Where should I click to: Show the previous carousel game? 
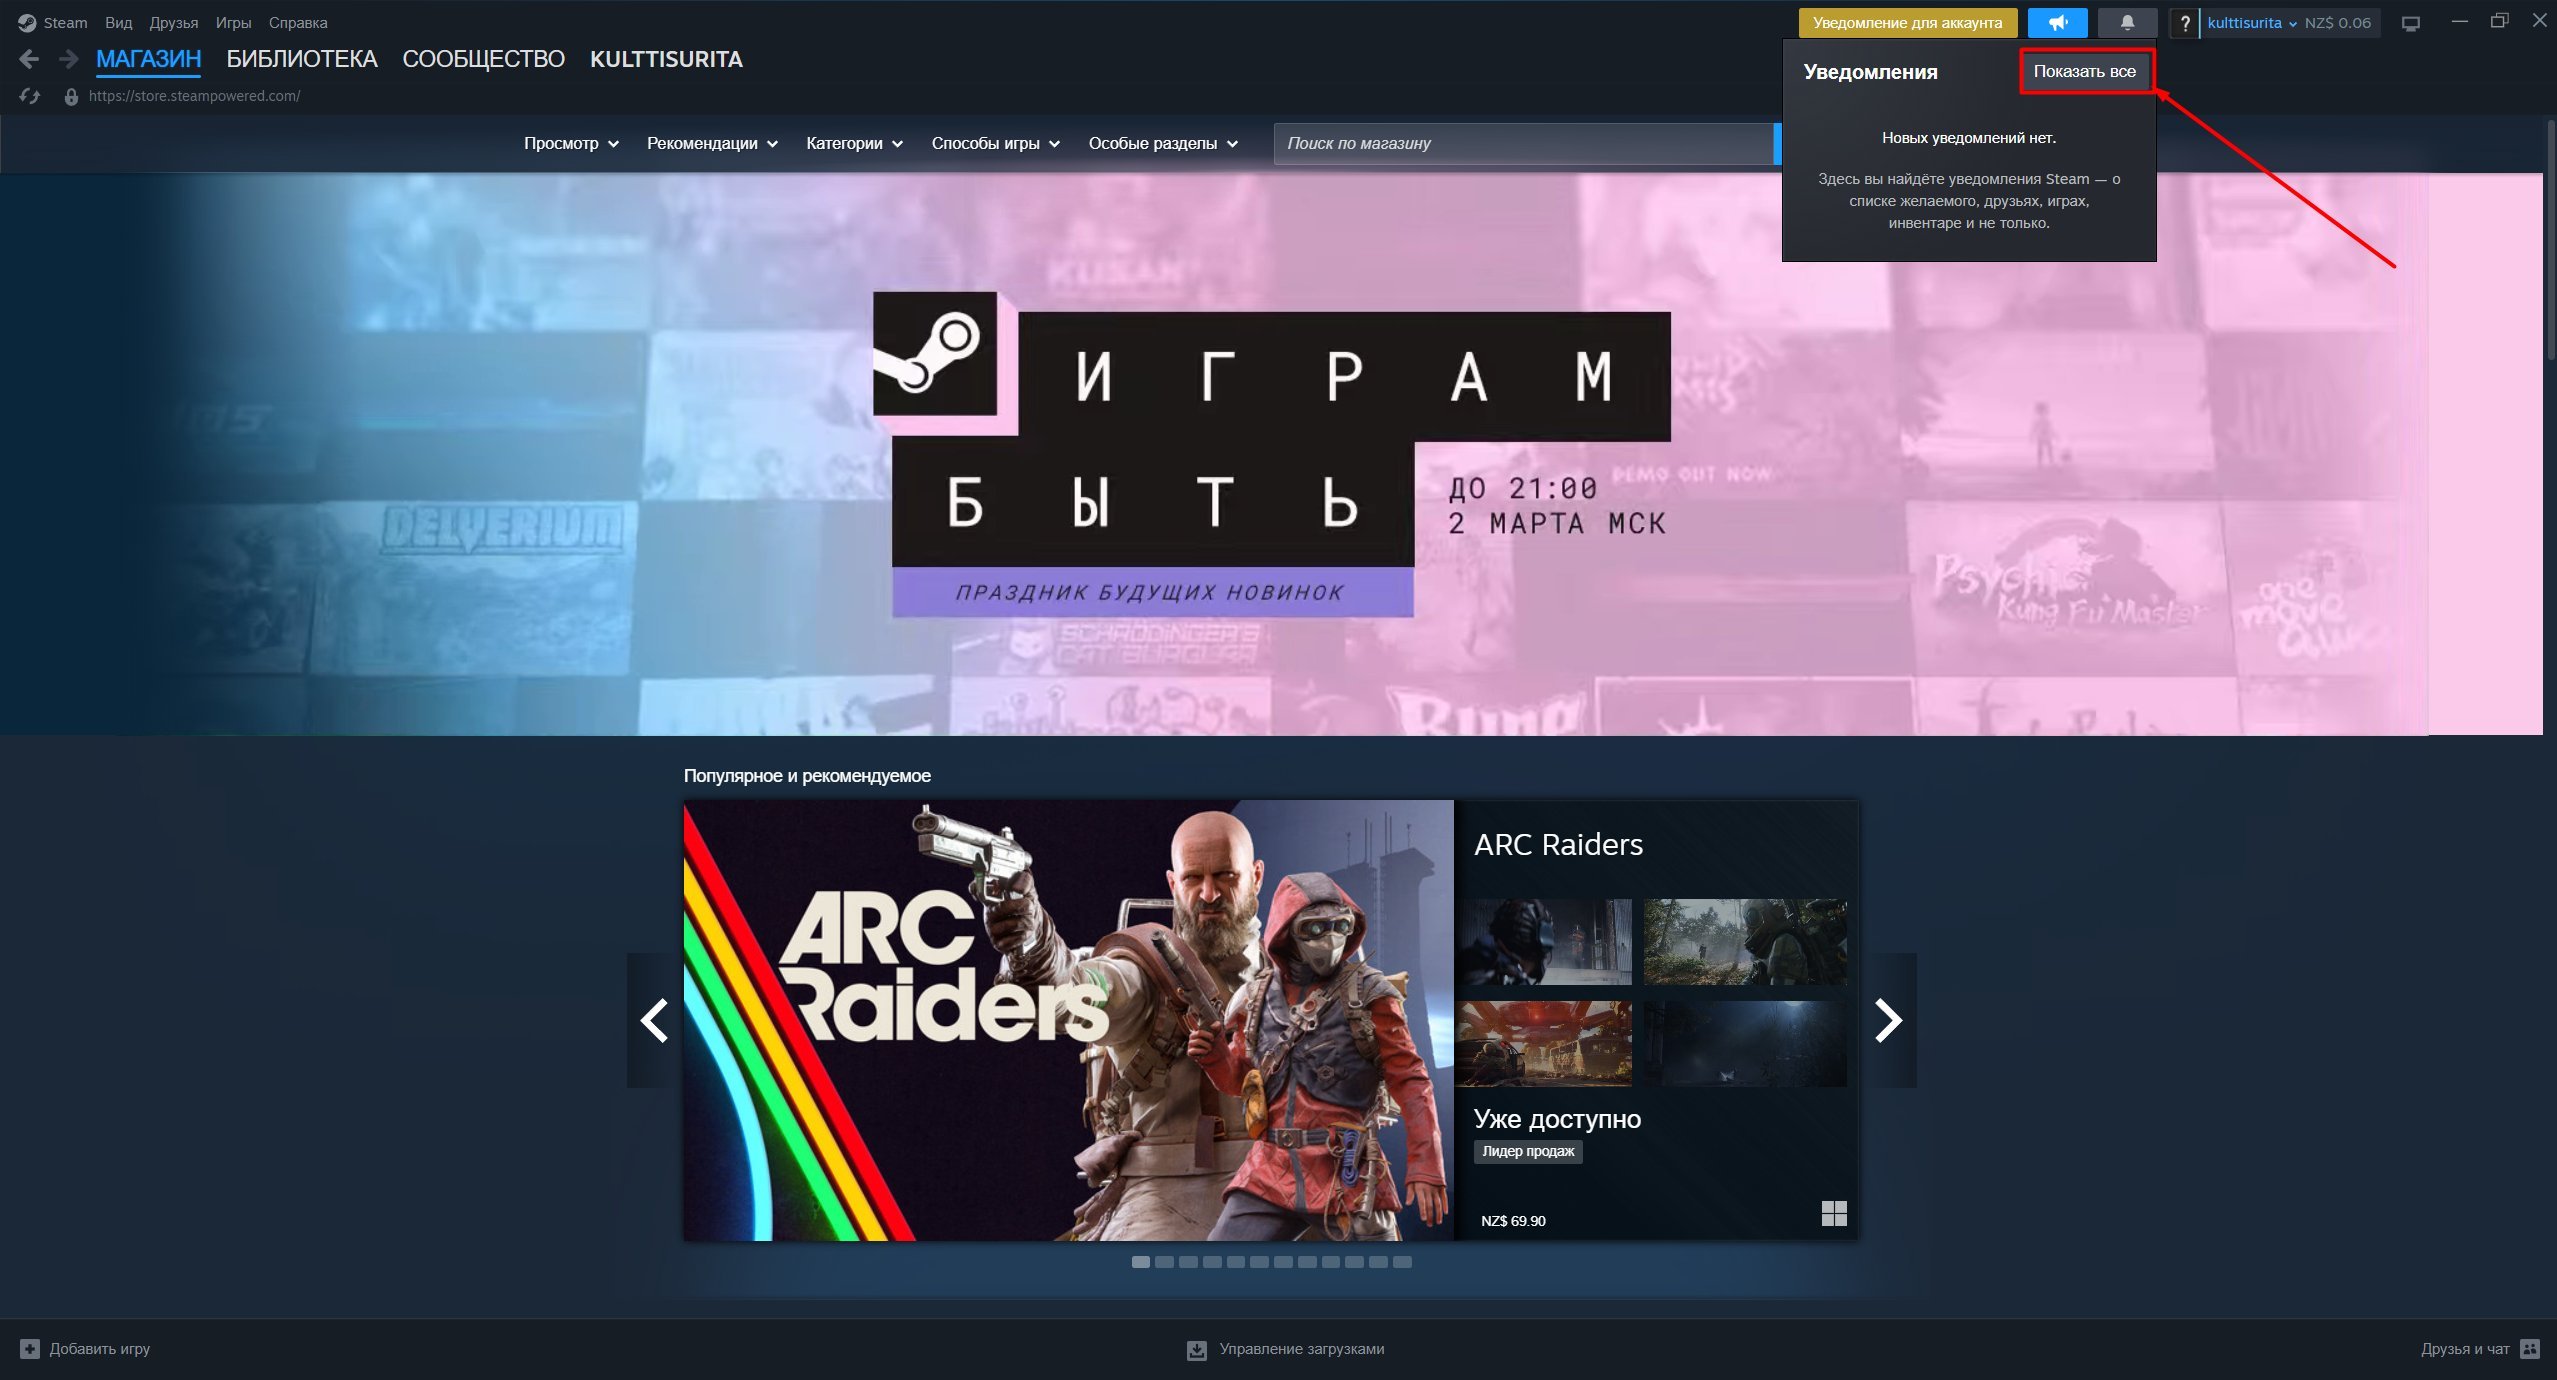coord(654,1020)
